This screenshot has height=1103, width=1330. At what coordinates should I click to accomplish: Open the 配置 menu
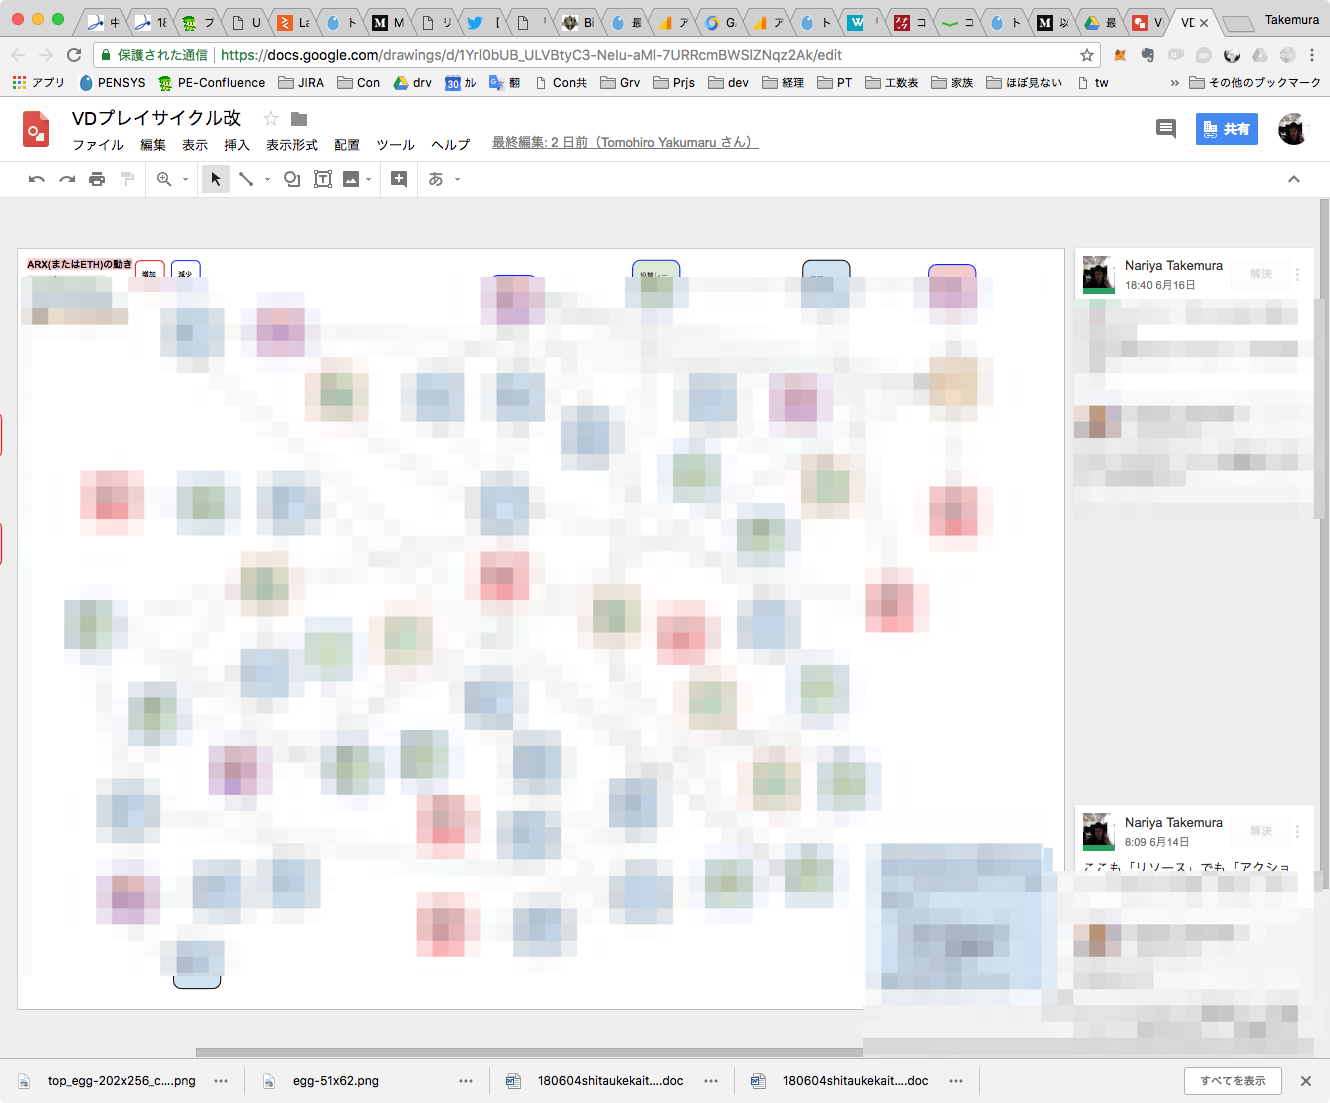[347, 145]
